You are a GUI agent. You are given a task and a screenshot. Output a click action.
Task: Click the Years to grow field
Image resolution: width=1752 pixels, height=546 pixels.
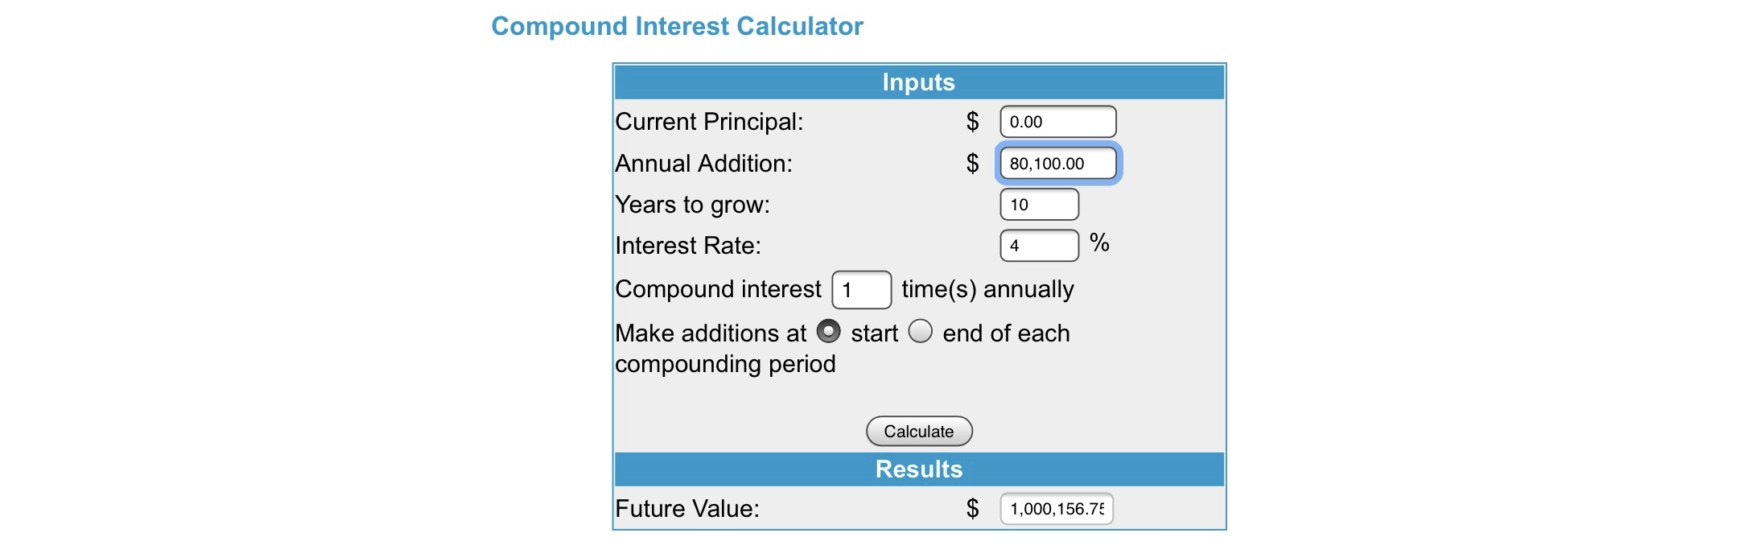pyautogui.click(x=1039, y=205)
